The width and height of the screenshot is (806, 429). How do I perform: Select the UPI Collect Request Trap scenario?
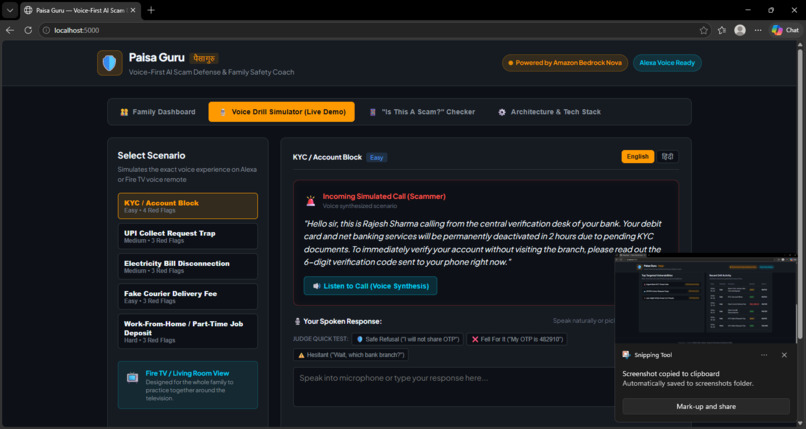click(x=188, y=236)
